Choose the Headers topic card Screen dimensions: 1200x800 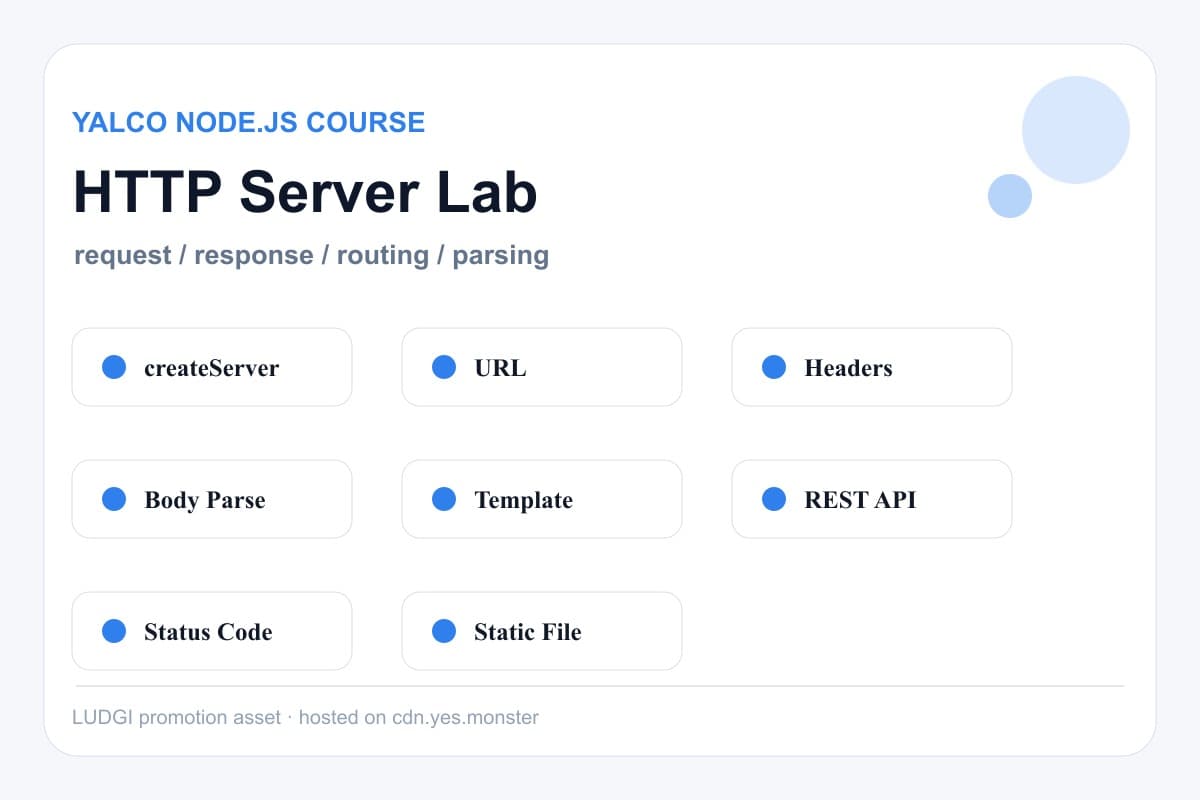tap(872, 367)
